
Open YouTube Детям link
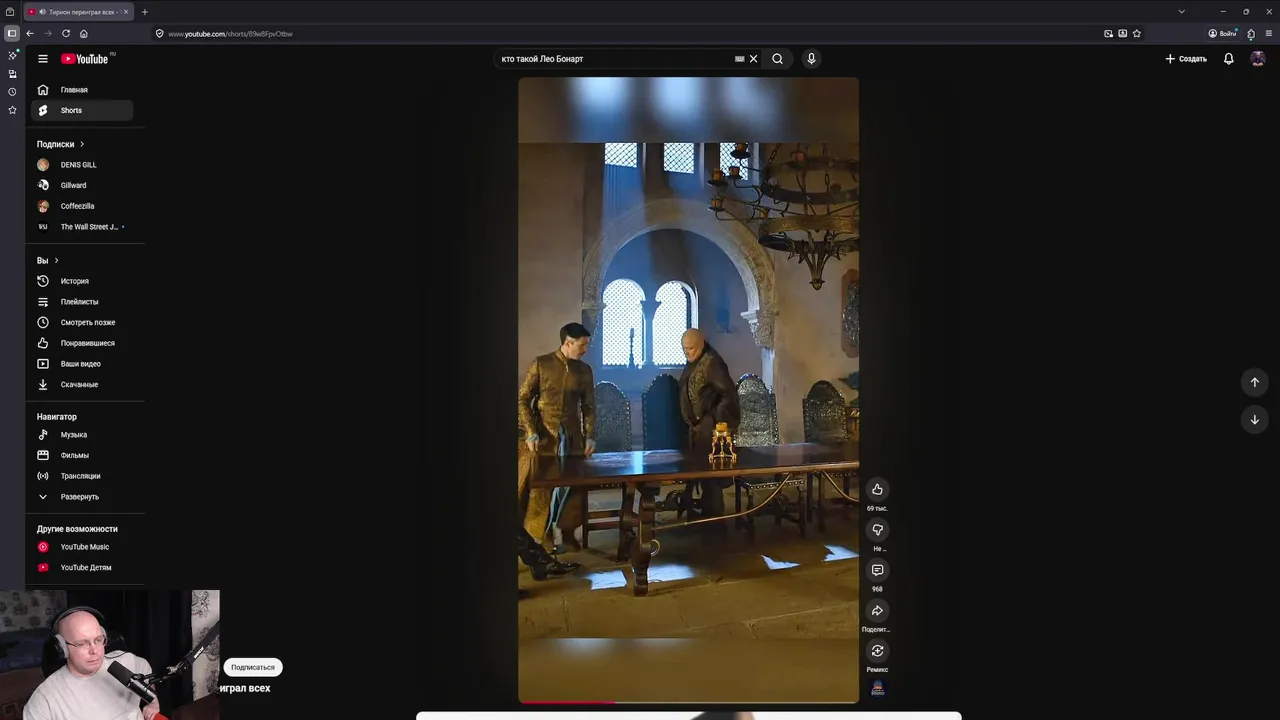coord(80,568)
